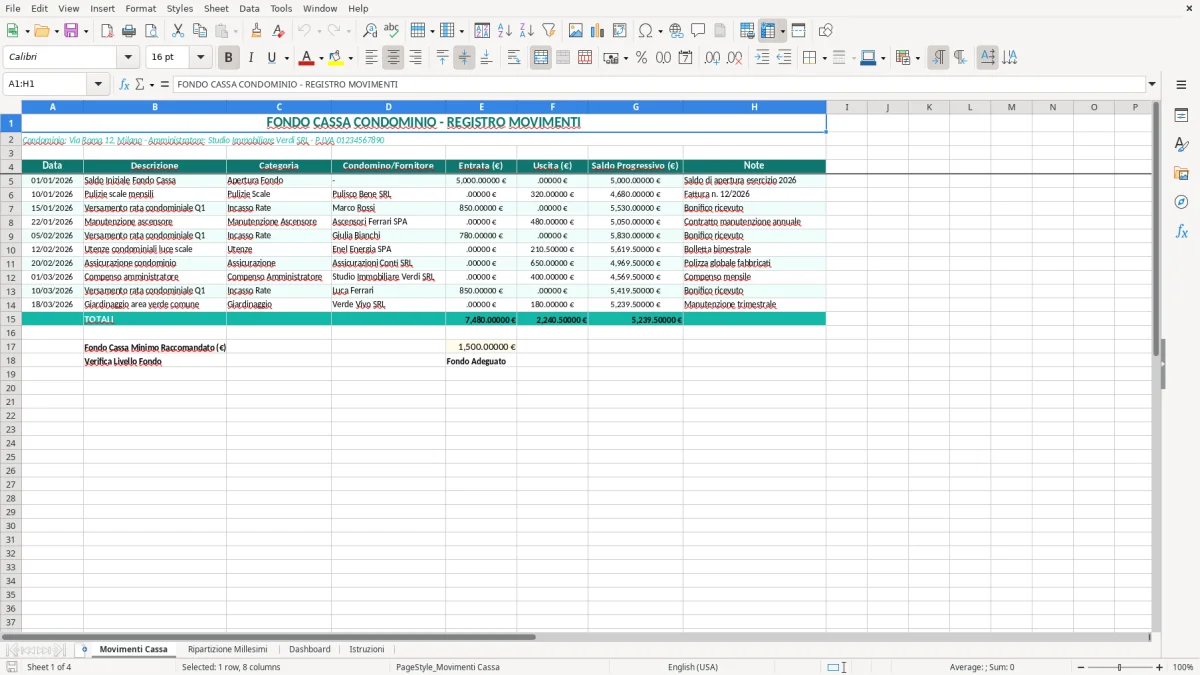
Task: Toggle Left-To-Right text direction button
Action: (x=938, y=58)
